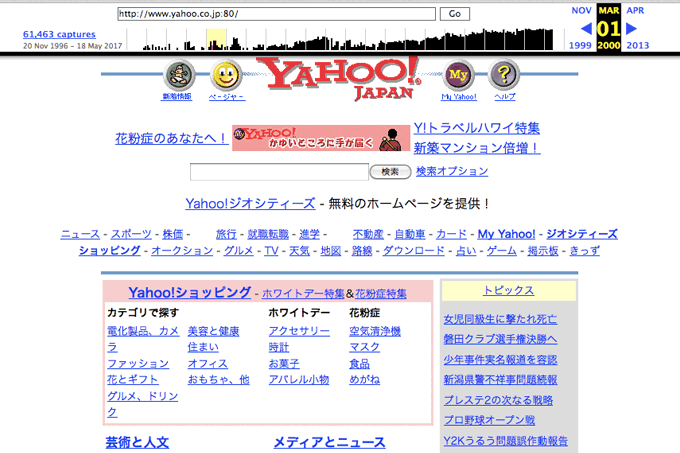The image size is (680, 453).
Task: Open Y2Kうるう問題誤作動報告 topic
Action: [506, 441]
